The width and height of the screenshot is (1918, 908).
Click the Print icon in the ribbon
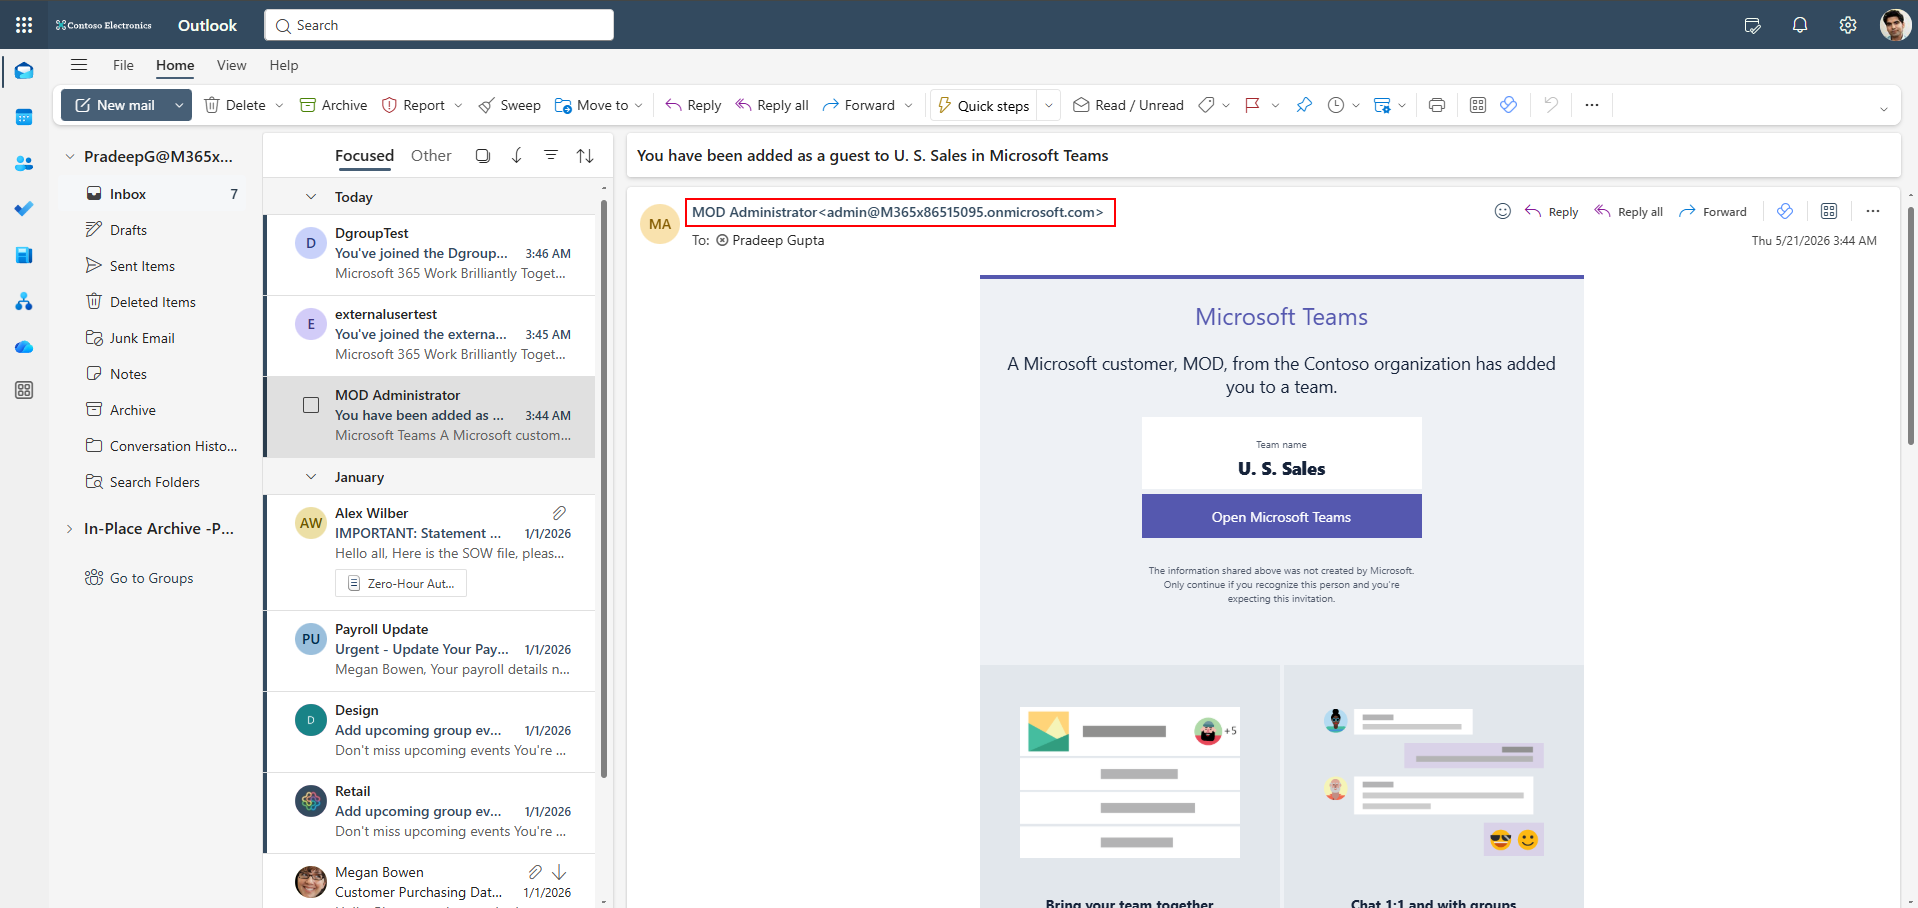tap(1437, 105)
